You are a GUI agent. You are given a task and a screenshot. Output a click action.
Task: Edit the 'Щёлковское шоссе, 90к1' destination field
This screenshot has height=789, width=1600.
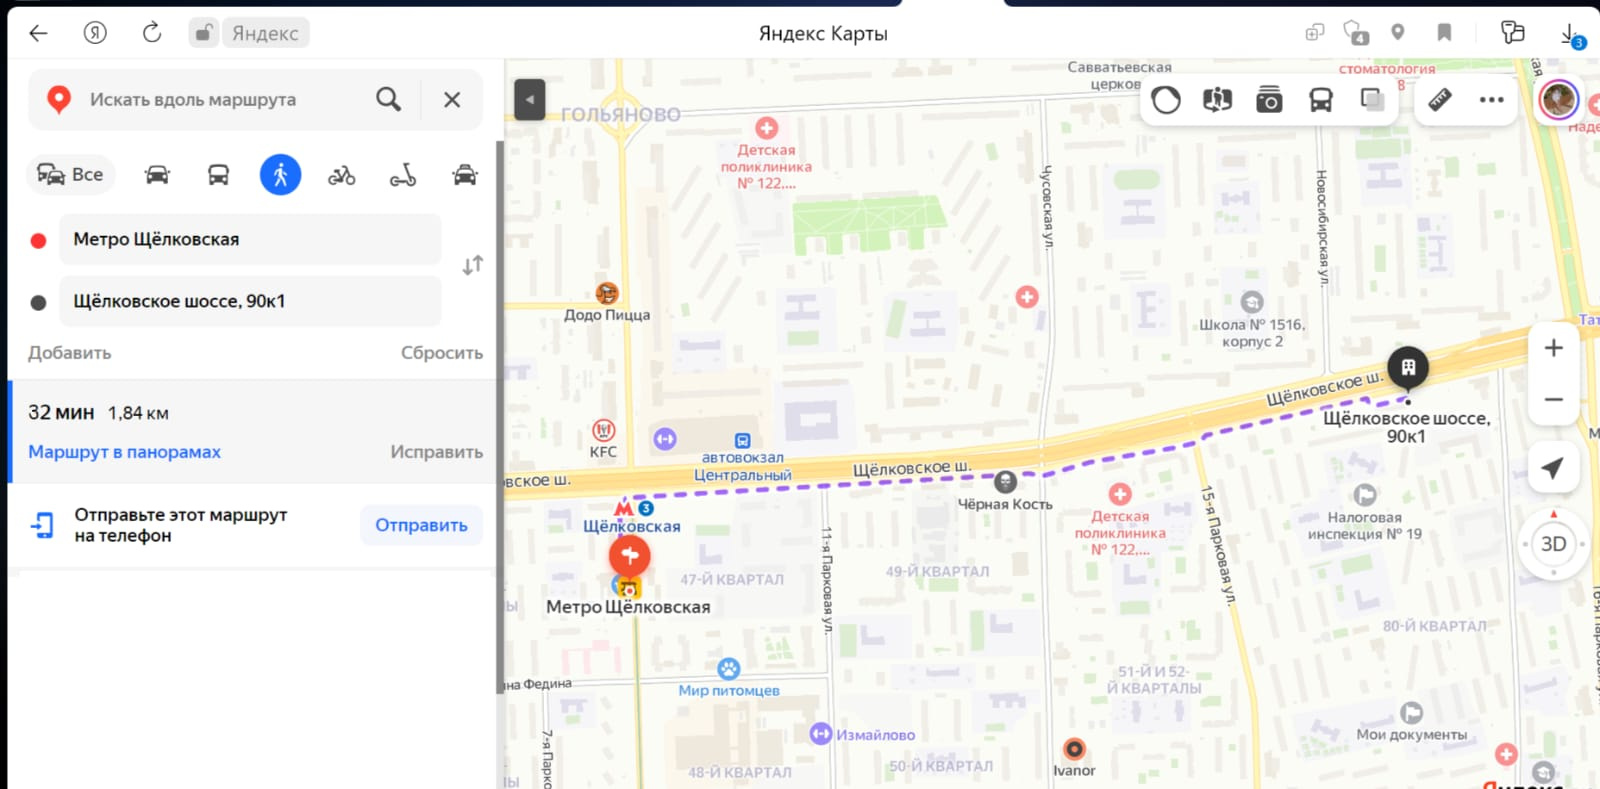[x=250, y=301]
